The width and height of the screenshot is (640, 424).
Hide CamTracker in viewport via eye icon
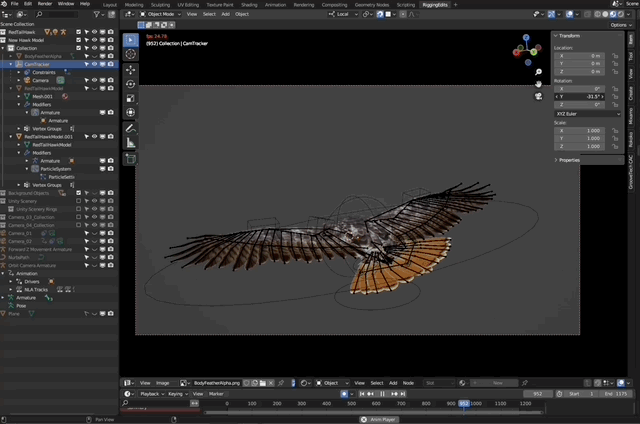click(94, 64)
